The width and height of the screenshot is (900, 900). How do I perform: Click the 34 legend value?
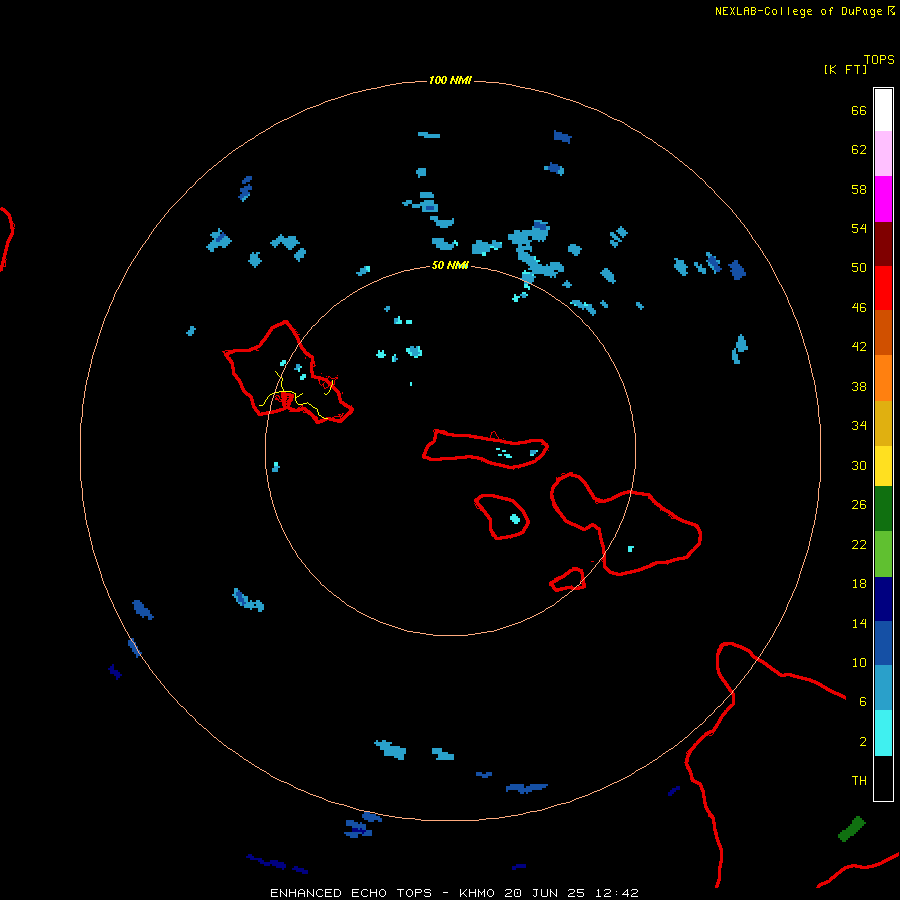(859, 426)
